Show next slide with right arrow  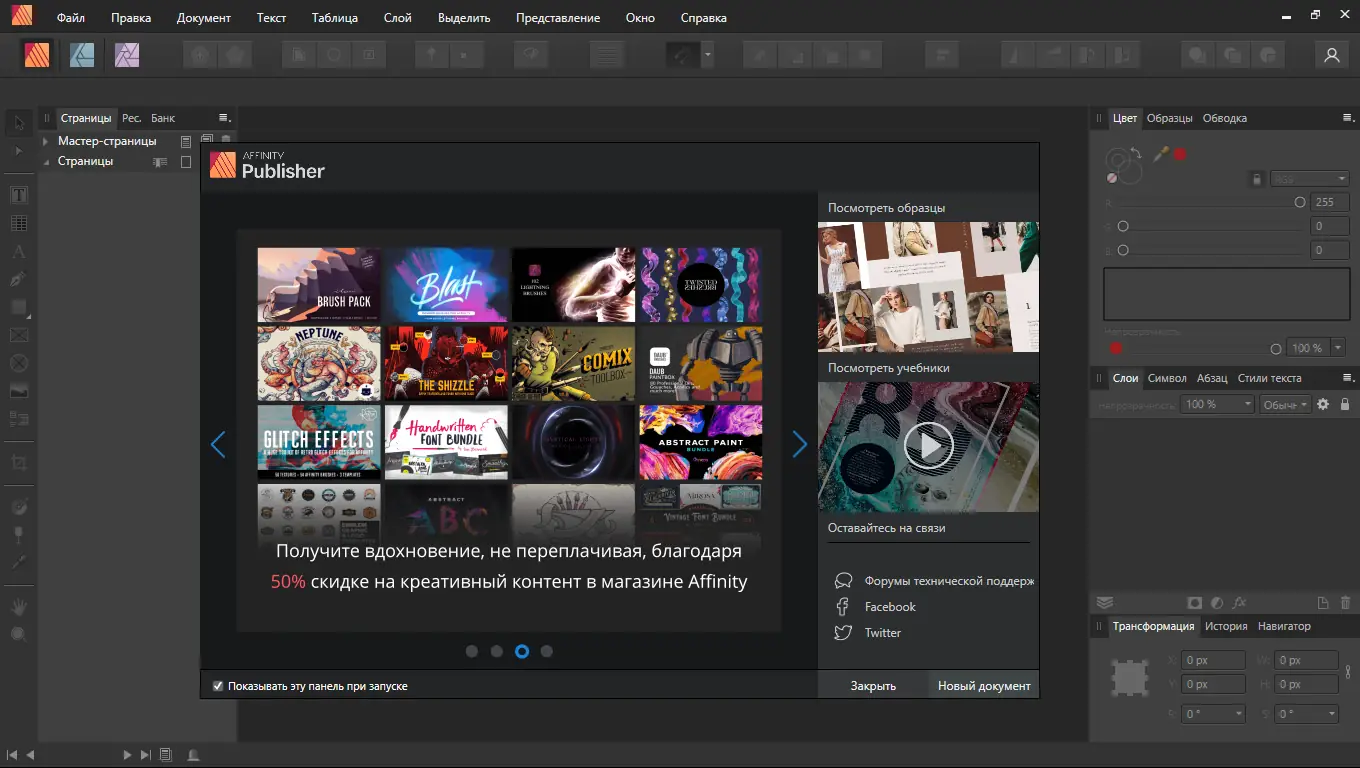(799, 444)
